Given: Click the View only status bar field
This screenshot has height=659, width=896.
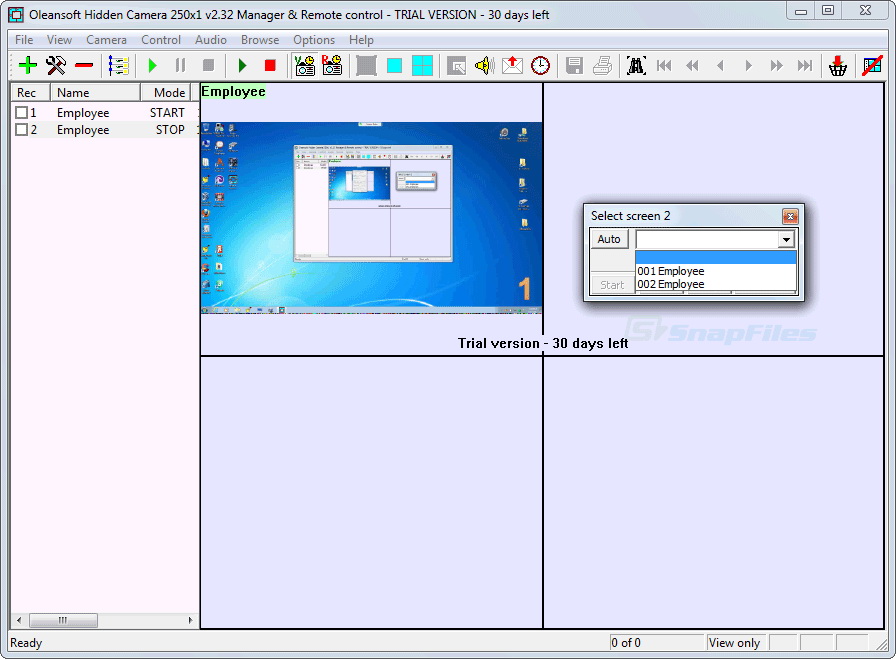Looking at the screenshot, I should point(736,643).
